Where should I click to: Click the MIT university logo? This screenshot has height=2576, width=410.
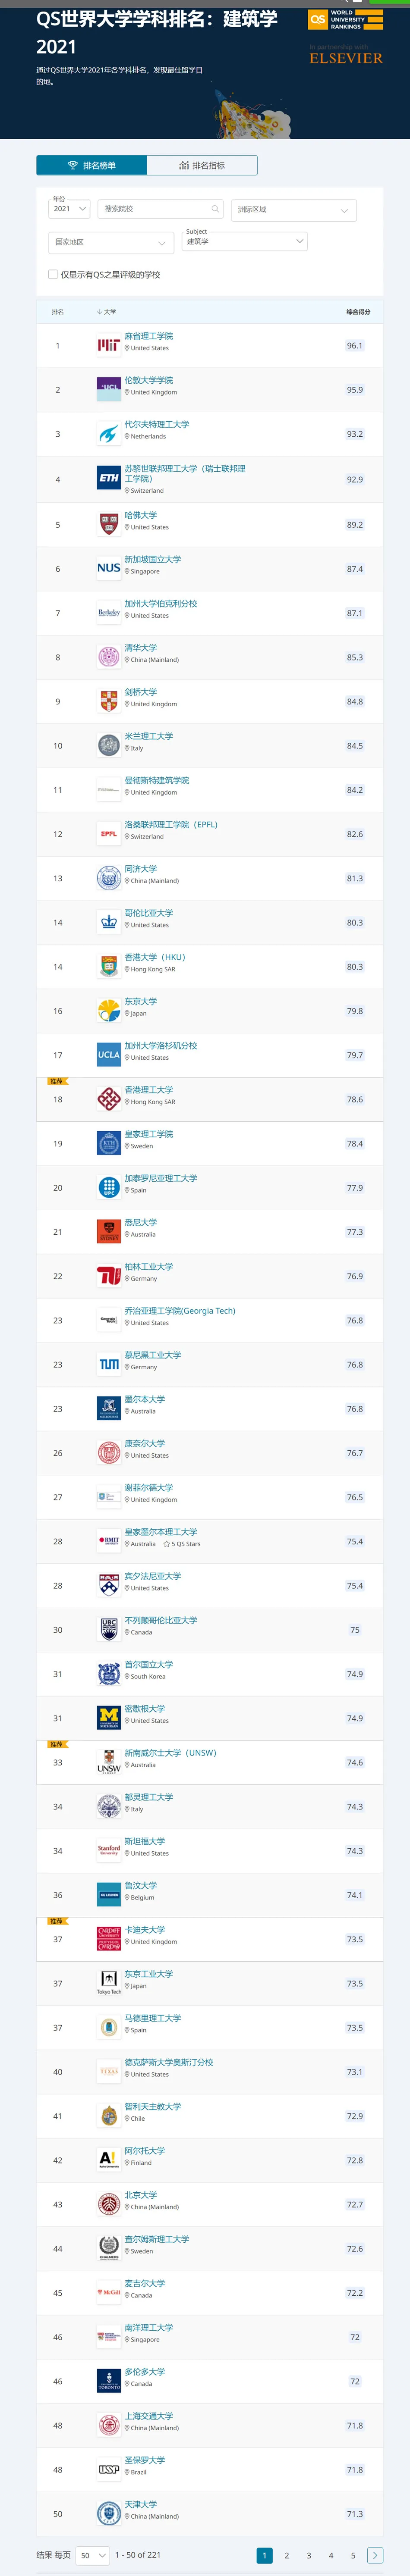point(109,345)
